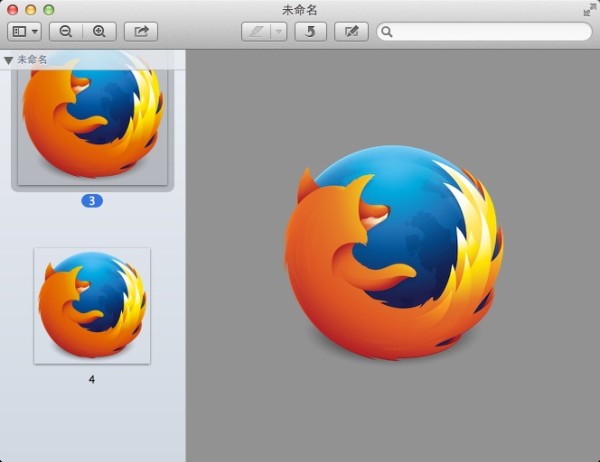Click the 未命名 window title text
The width and height of the screenshot is (600, 462).
(x=299, y=9)
